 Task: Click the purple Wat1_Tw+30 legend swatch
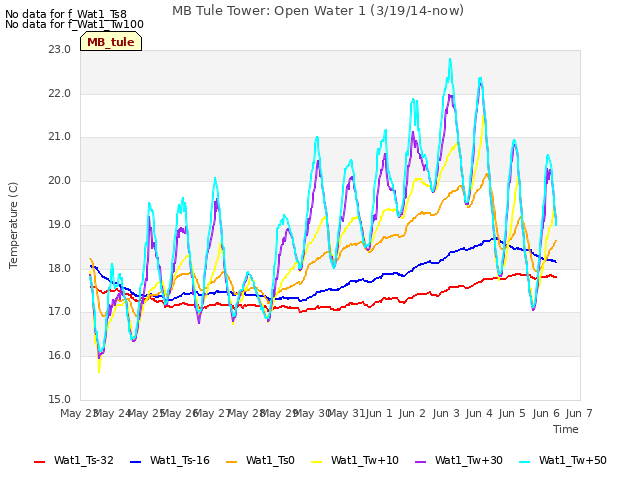(420, 462)
